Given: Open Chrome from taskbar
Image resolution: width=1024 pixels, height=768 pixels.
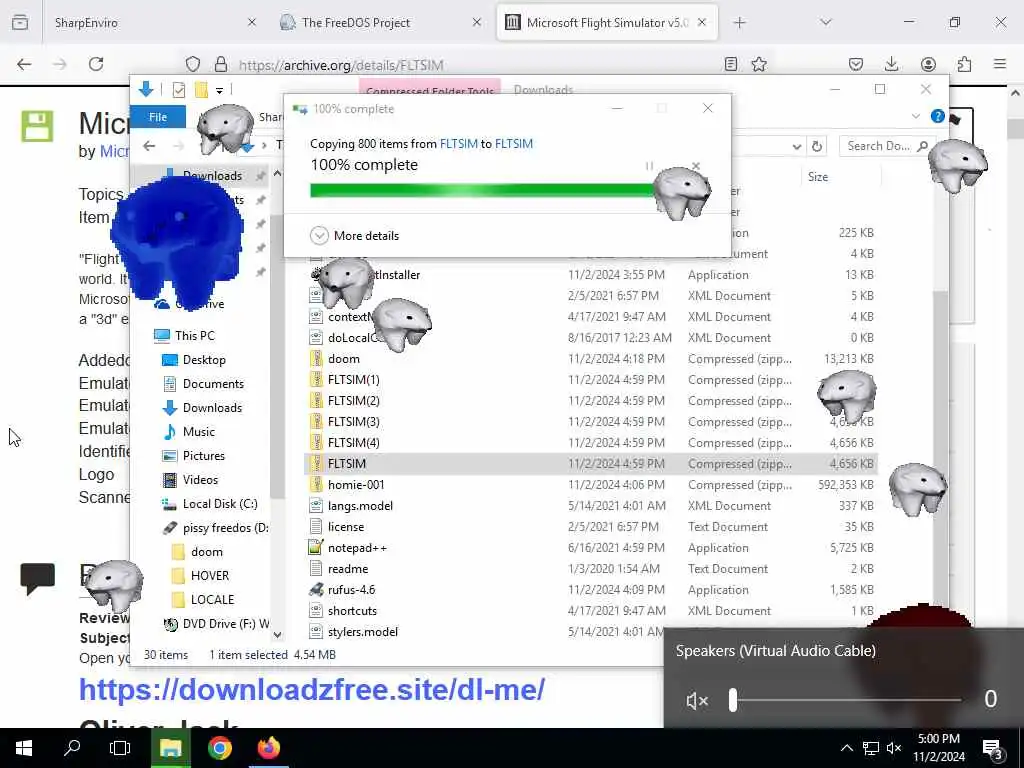Looking at the screenshot, I should [220, 748].
